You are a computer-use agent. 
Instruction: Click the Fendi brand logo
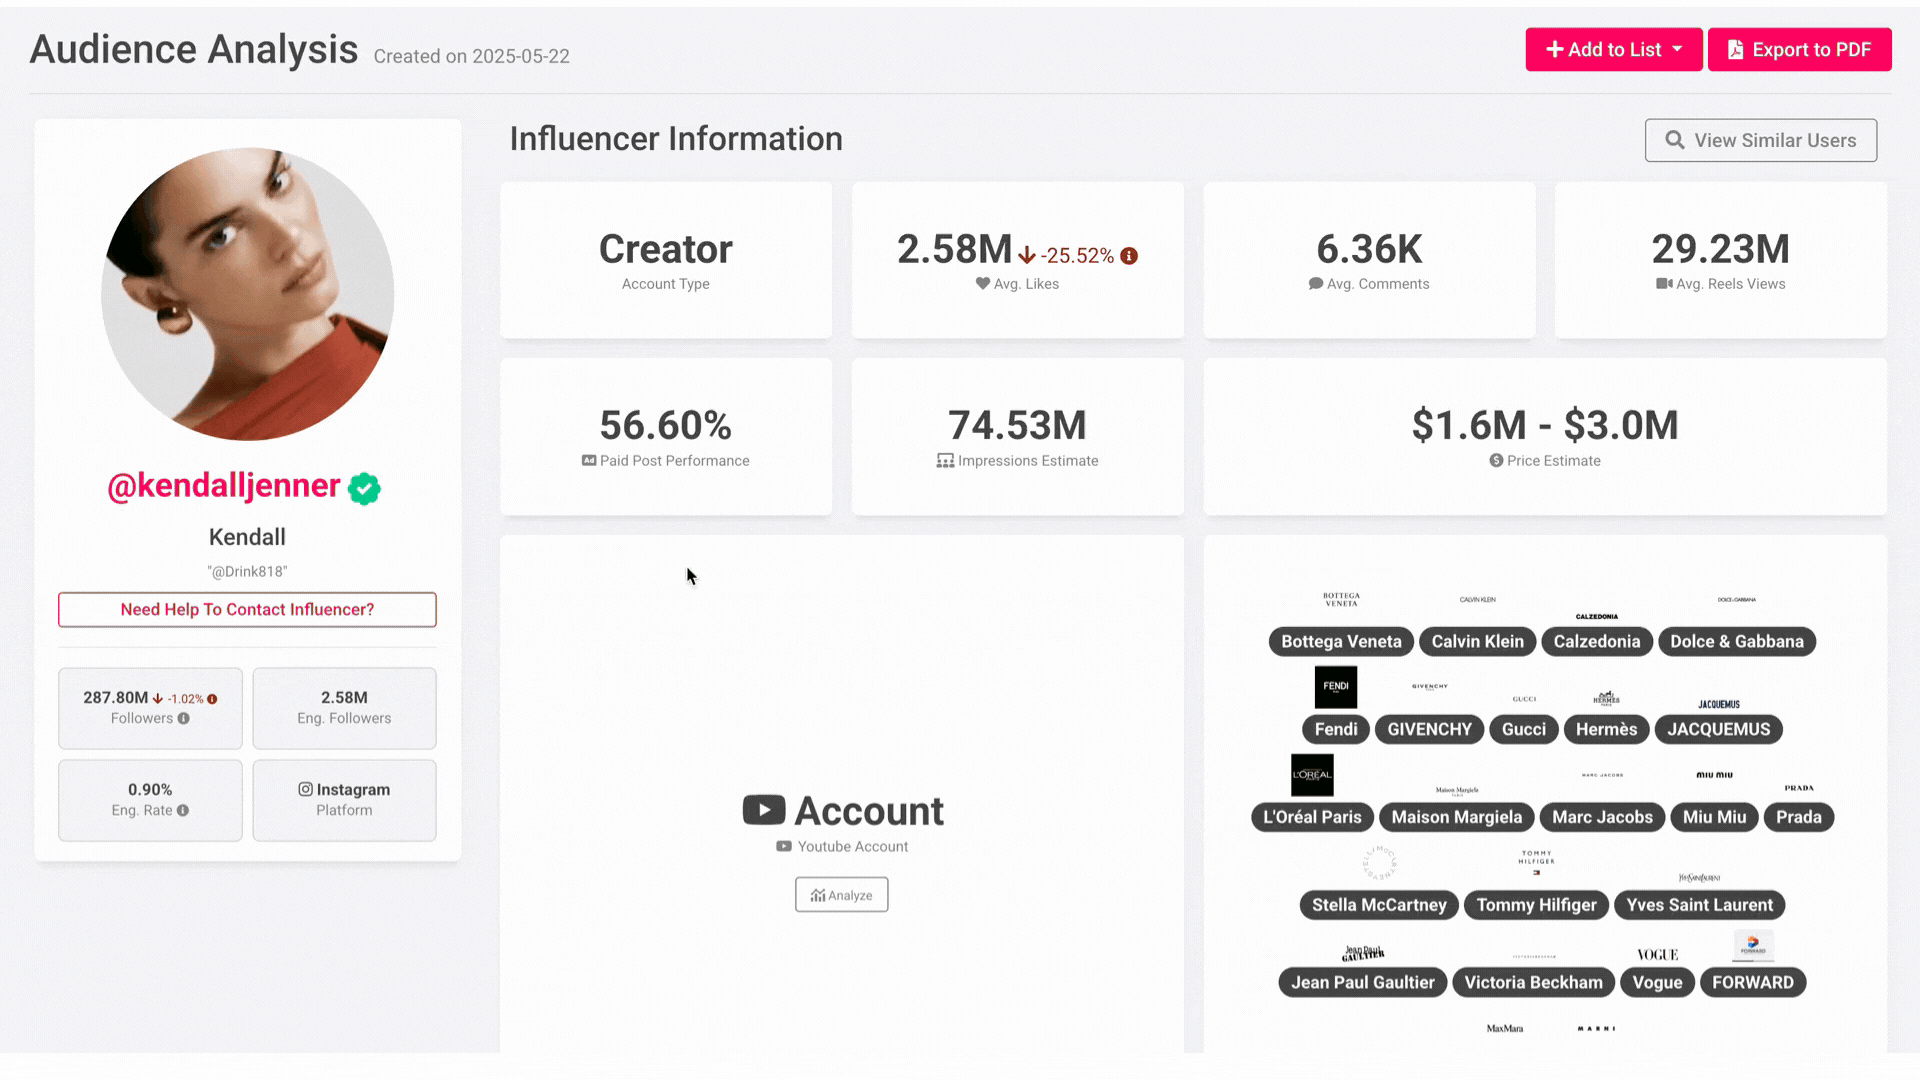(1336, 687)
